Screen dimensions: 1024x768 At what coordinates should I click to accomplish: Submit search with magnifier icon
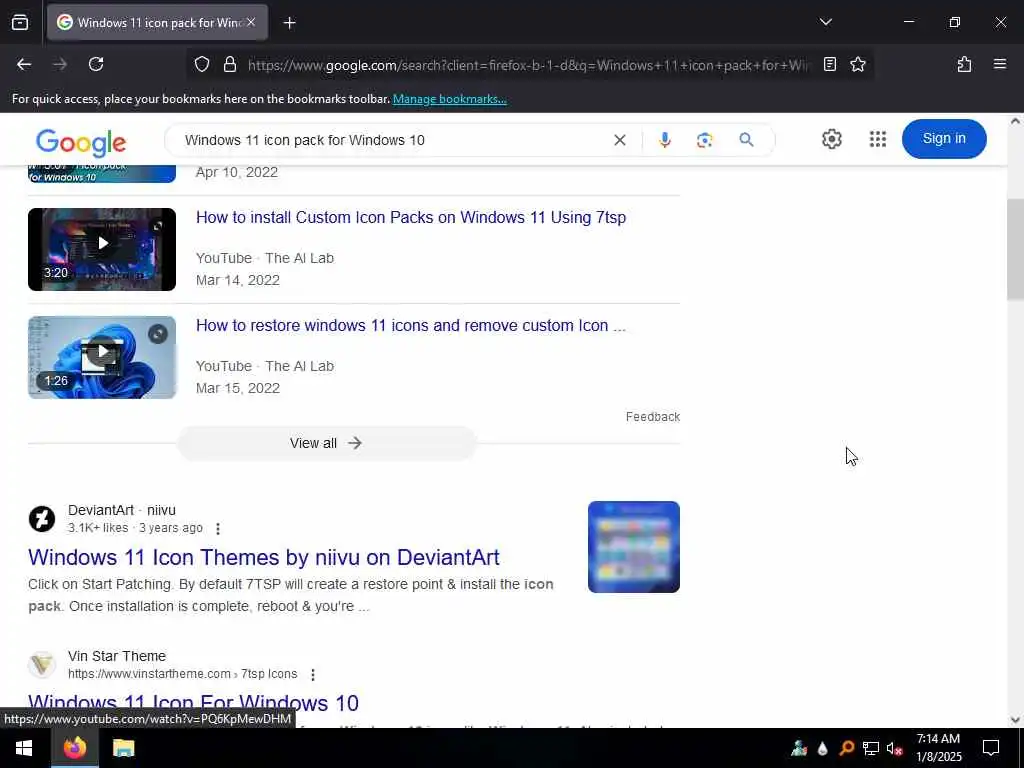746,139
